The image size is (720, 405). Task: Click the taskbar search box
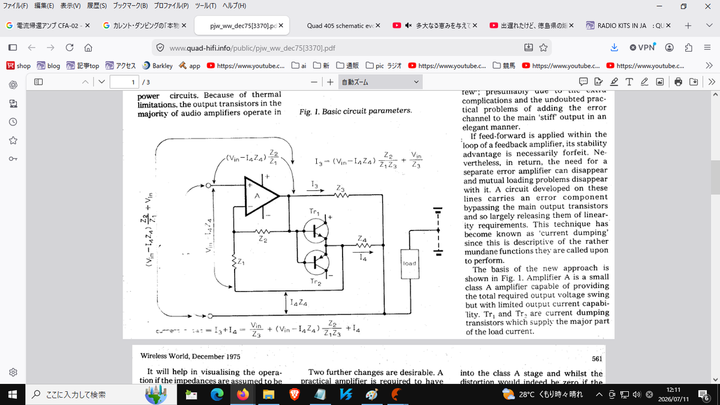[x=101, y=394]
